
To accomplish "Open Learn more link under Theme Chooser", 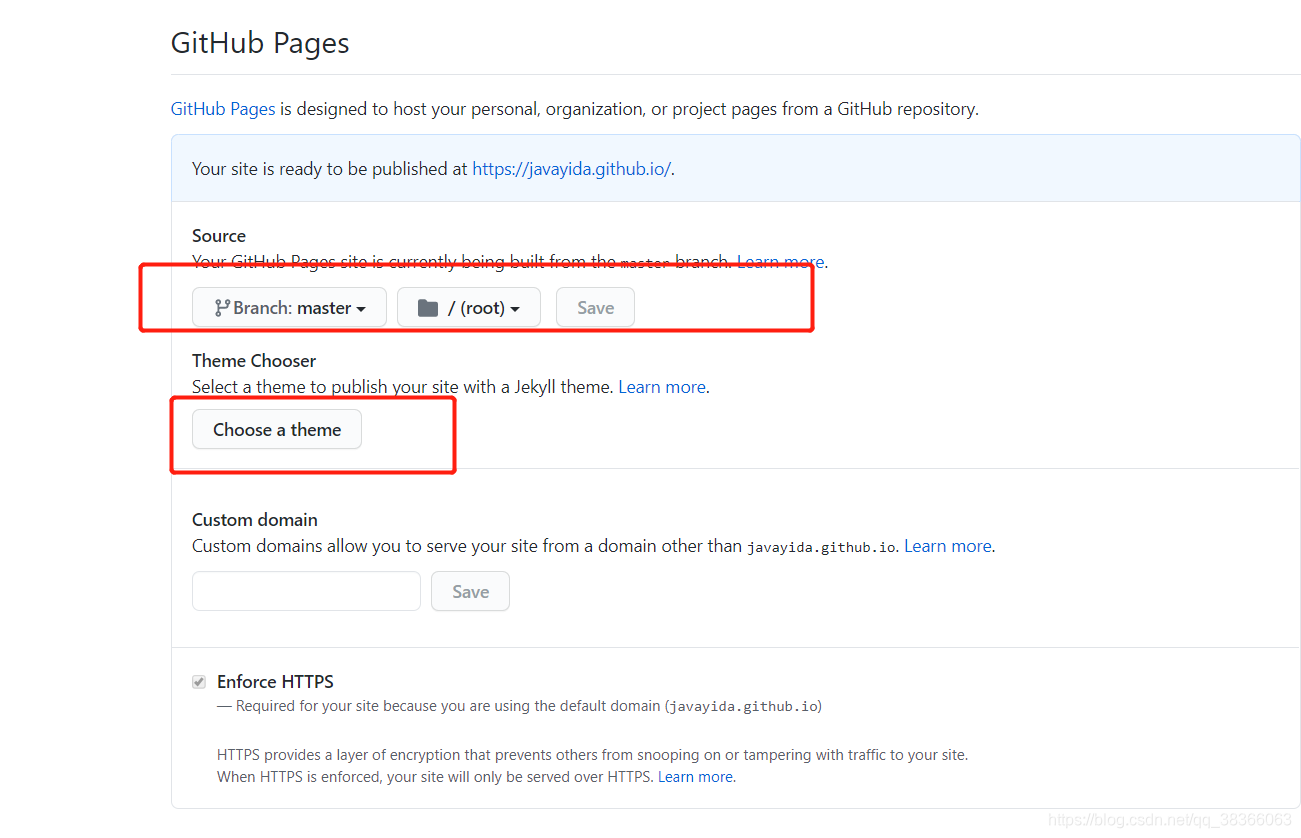I will click(662, 387).
